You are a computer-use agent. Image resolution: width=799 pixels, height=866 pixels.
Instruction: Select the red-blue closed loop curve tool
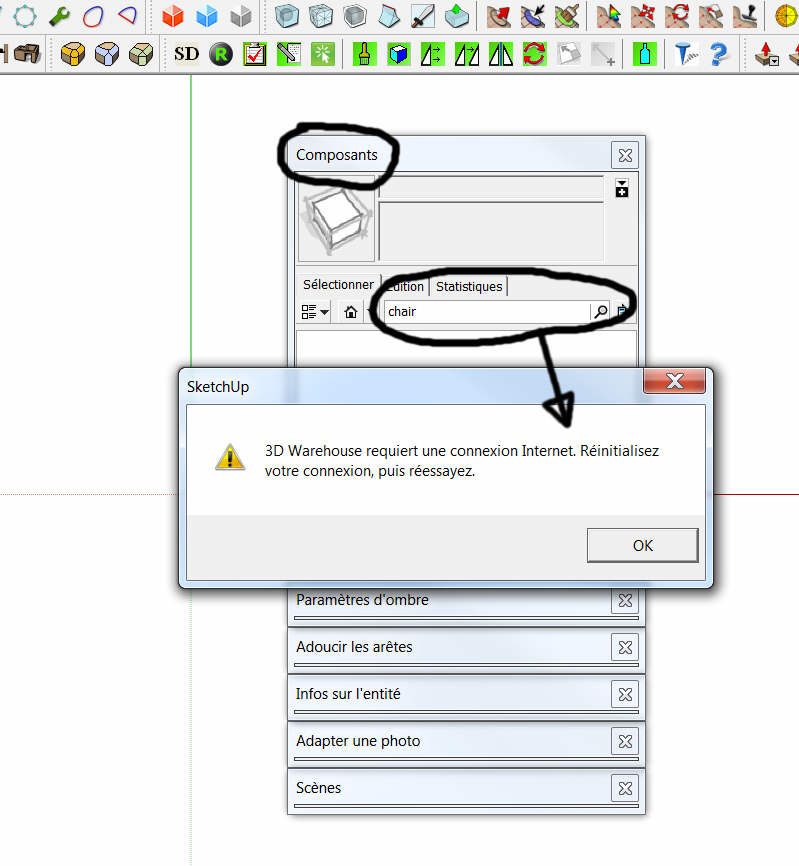click(93, 15)
